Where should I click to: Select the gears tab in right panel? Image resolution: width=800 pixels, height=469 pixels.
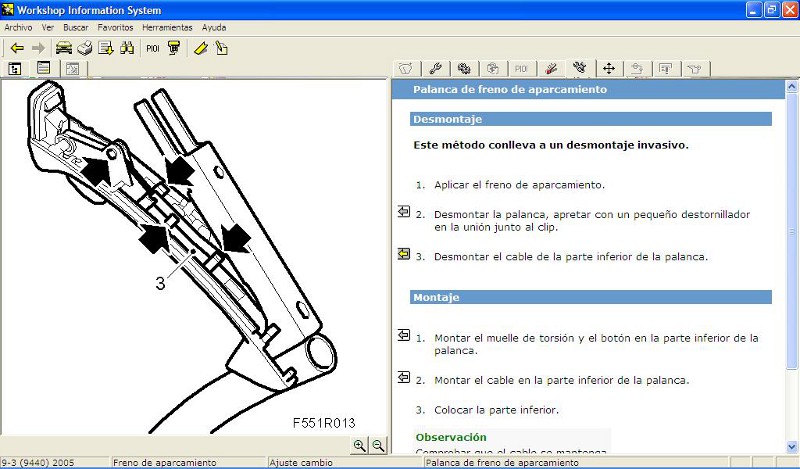click(464, 69)
